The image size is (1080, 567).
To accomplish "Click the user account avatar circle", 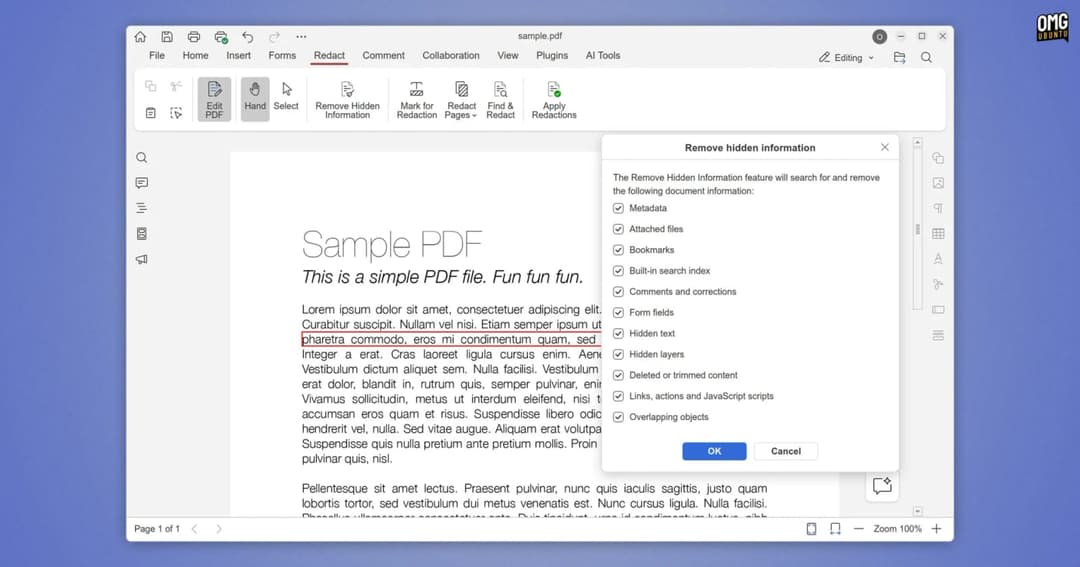I will [x=880, y=37].
